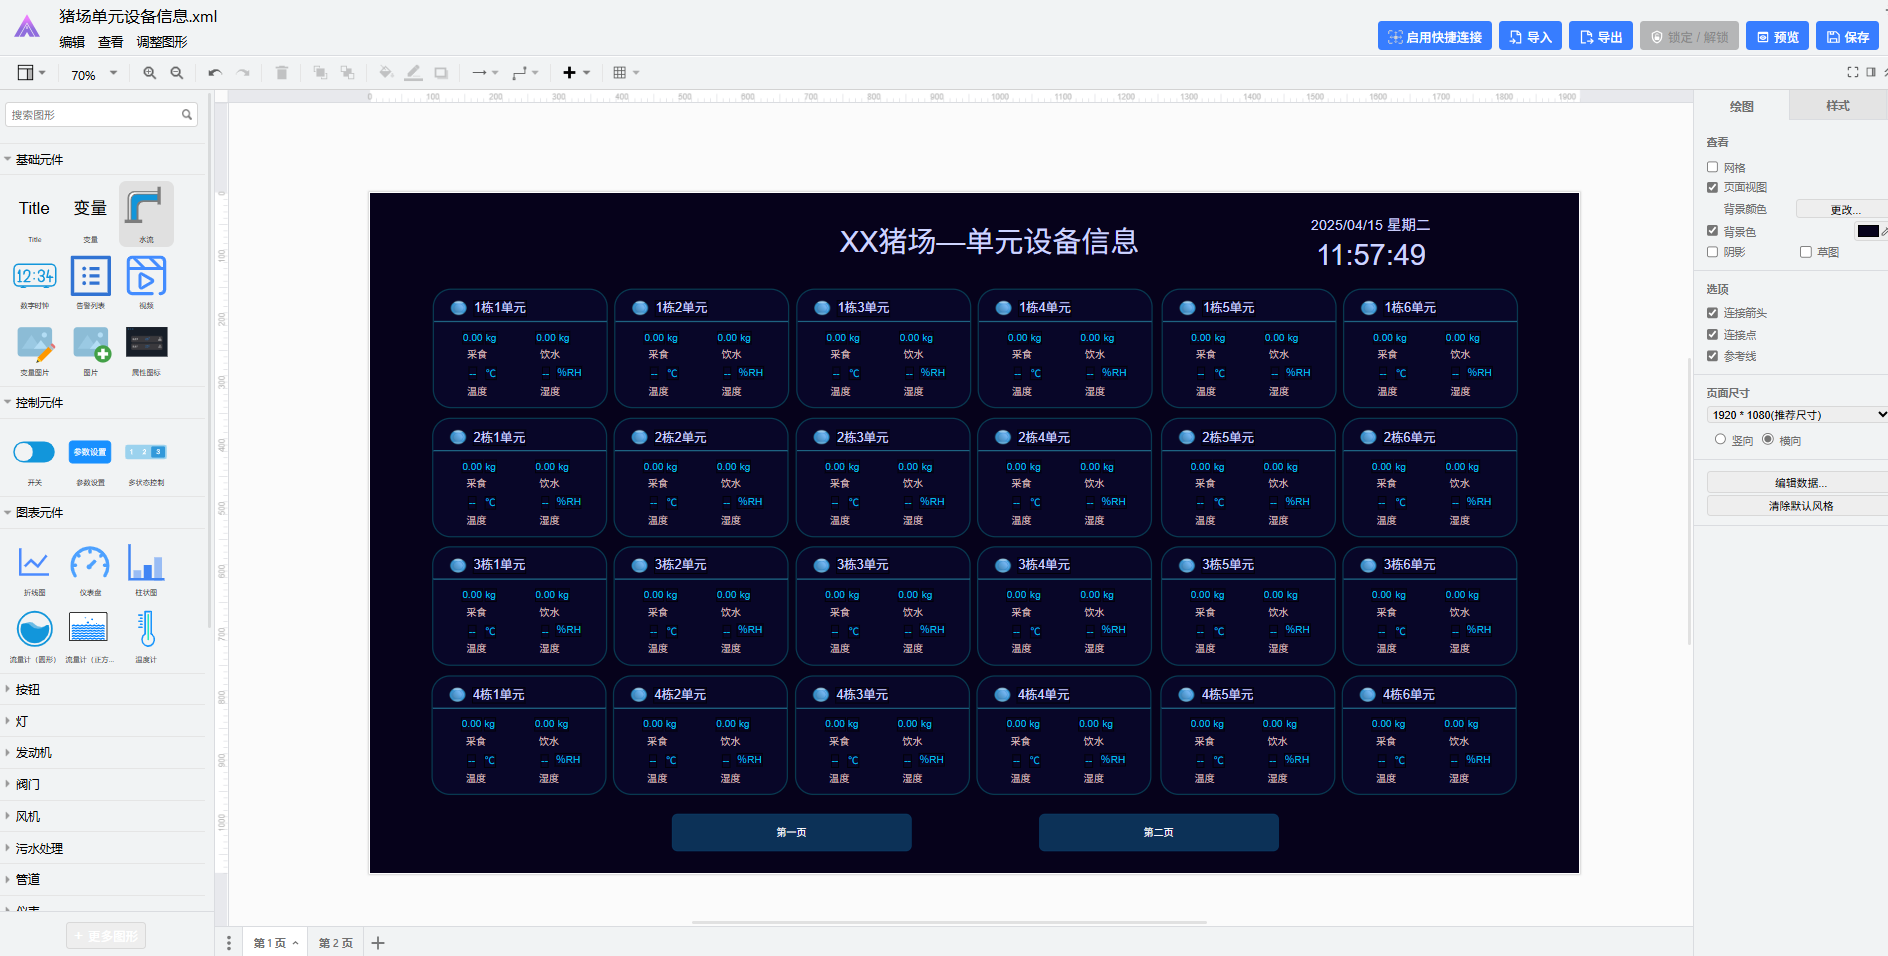Image resolution: width=1888 pixels, height=956 pixels.
Task: Uncheck the 连接箭头 option
Action: [1712, 313]
